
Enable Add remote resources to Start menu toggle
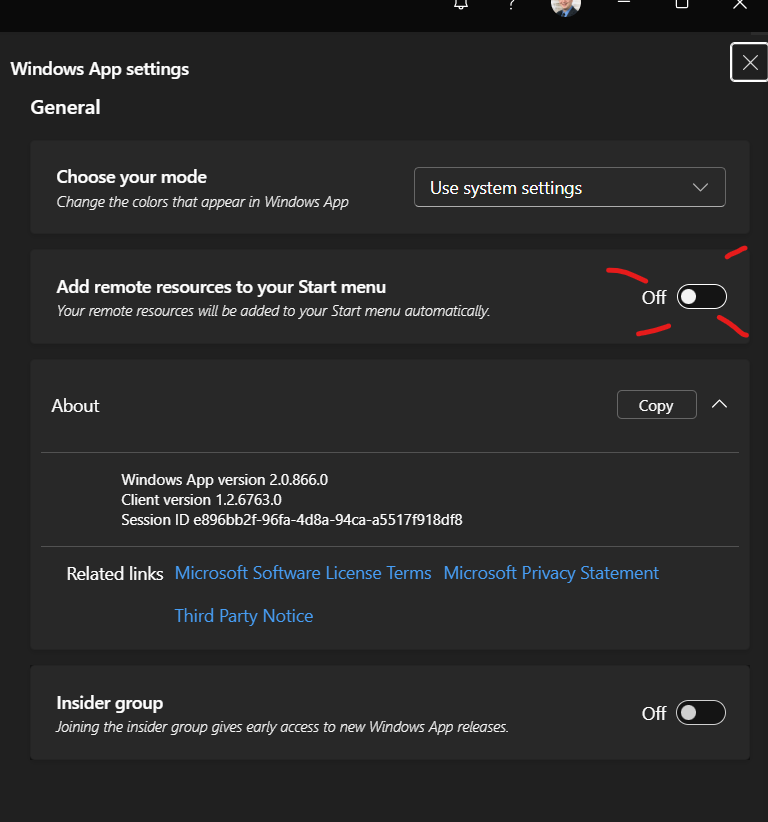click(x=701, y=297)
